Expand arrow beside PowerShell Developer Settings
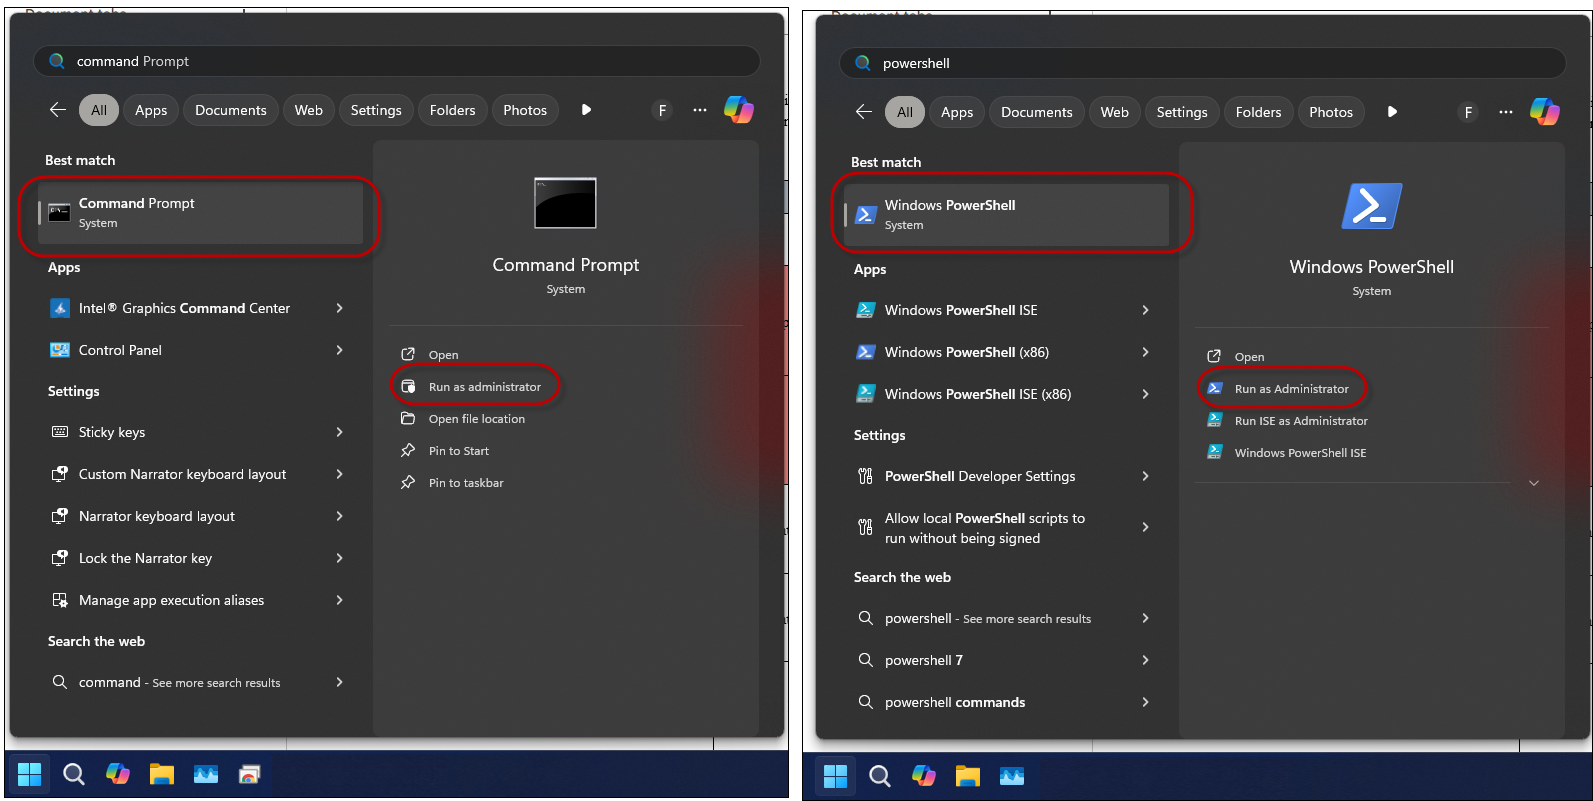1593x801 pixels. [1145, 476]
